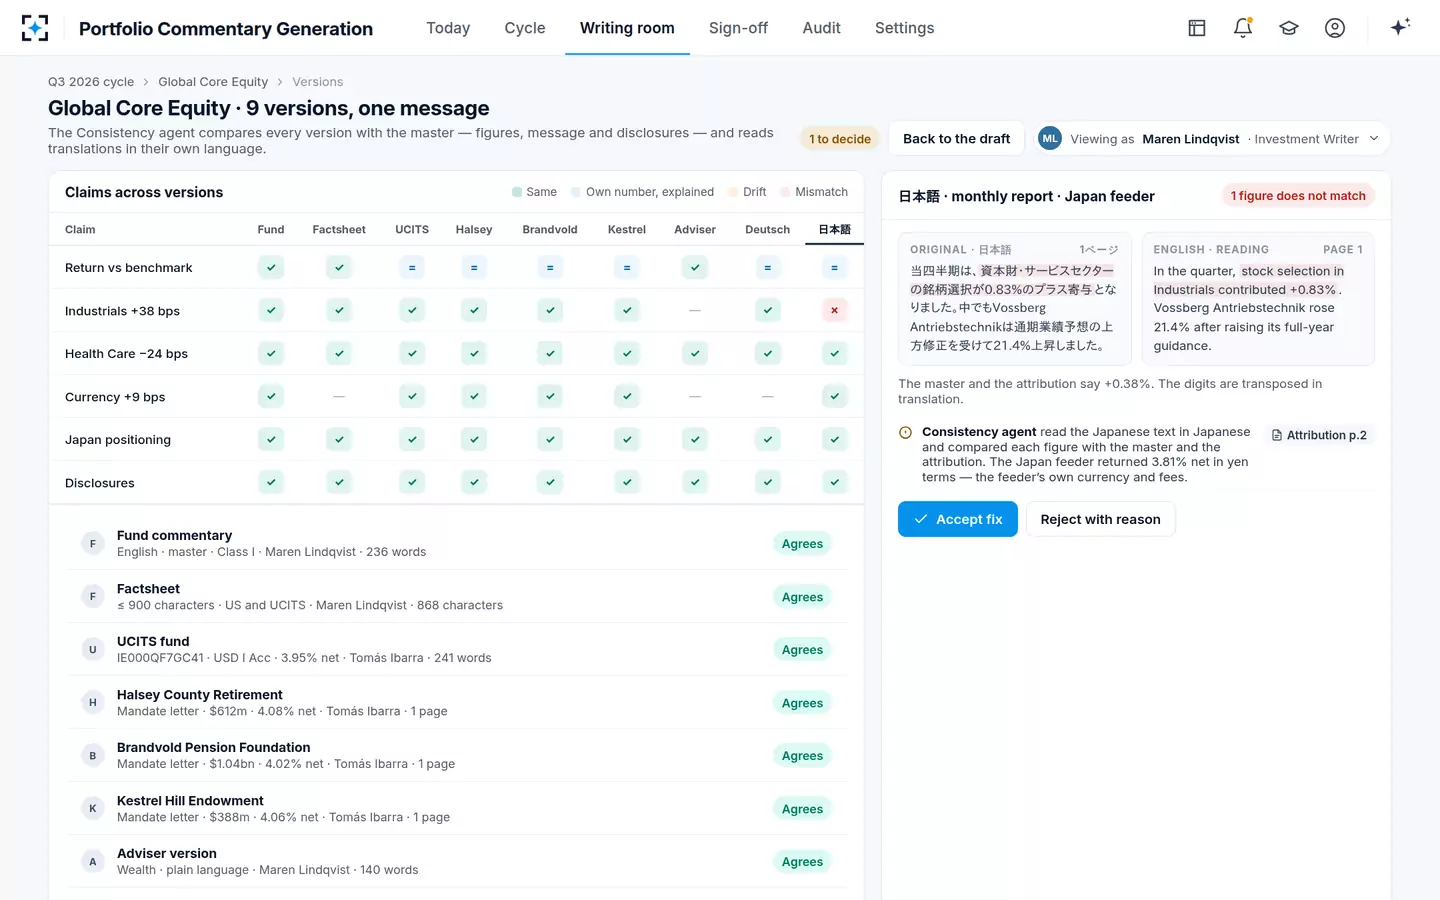Screen dimensions: 1440x900
Task: Go to the Sign-off tab
Action: [x=738, y=28]
